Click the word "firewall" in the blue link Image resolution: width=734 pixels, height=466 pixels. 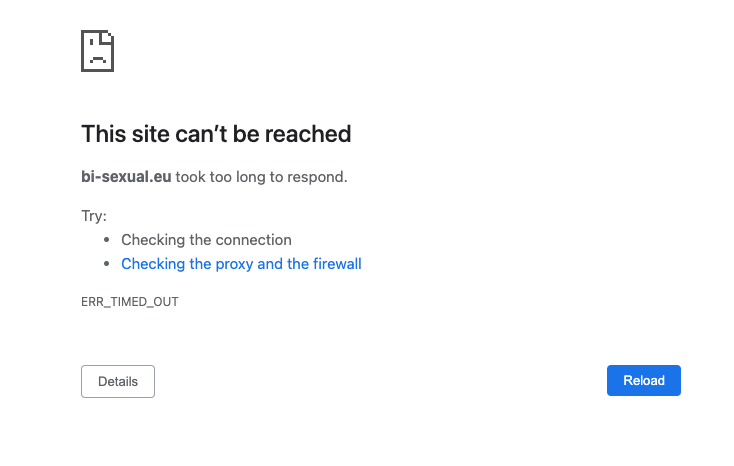[x=337, y=264]
